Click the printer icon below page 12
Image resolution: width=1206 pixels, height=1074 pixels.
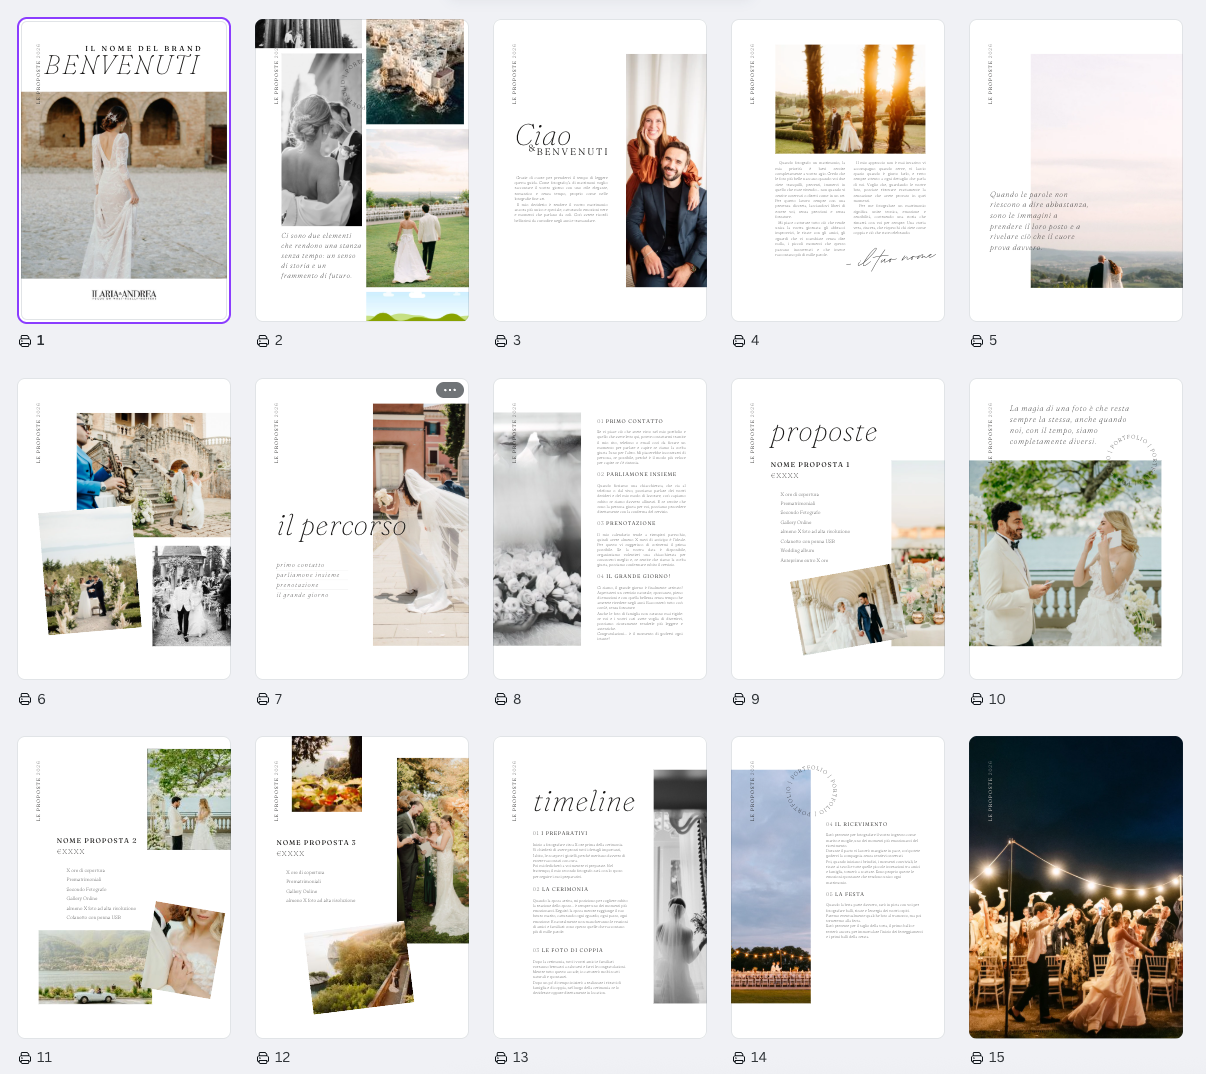(x=263, y=1058)
